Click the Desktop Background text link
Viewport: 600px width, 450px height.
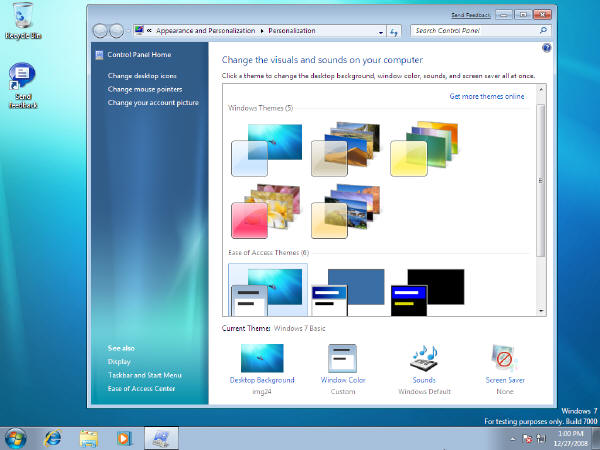click(262, 380)
